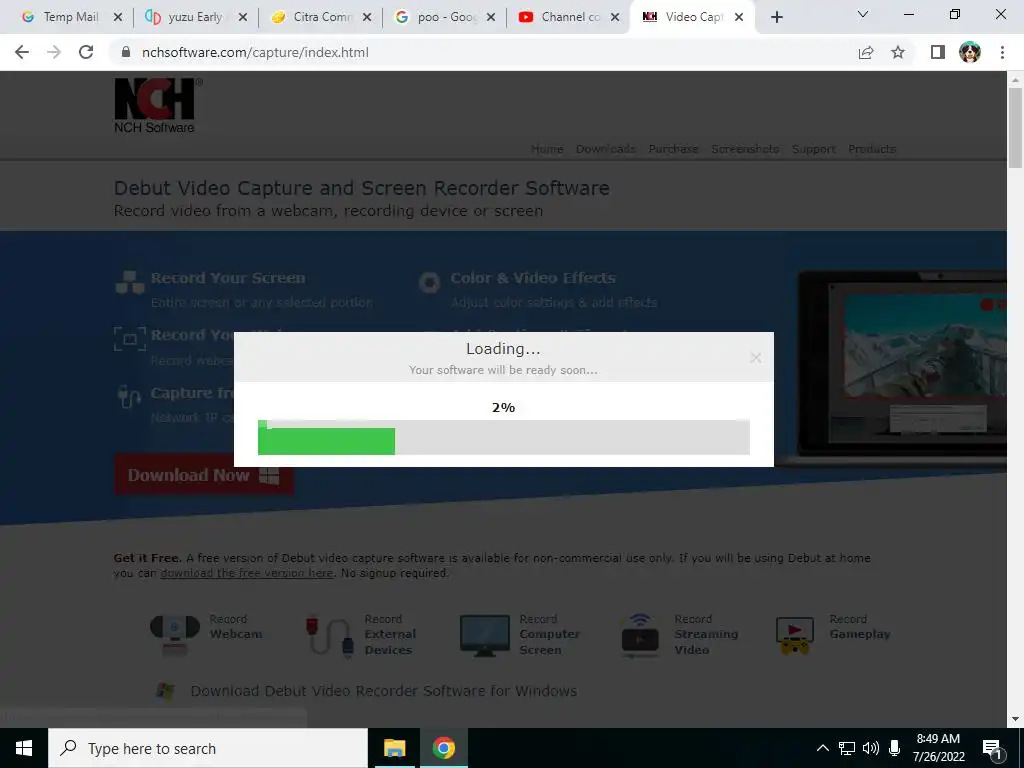
Task: Click the Color & Video Effects icon
Action: click(429, 282)
